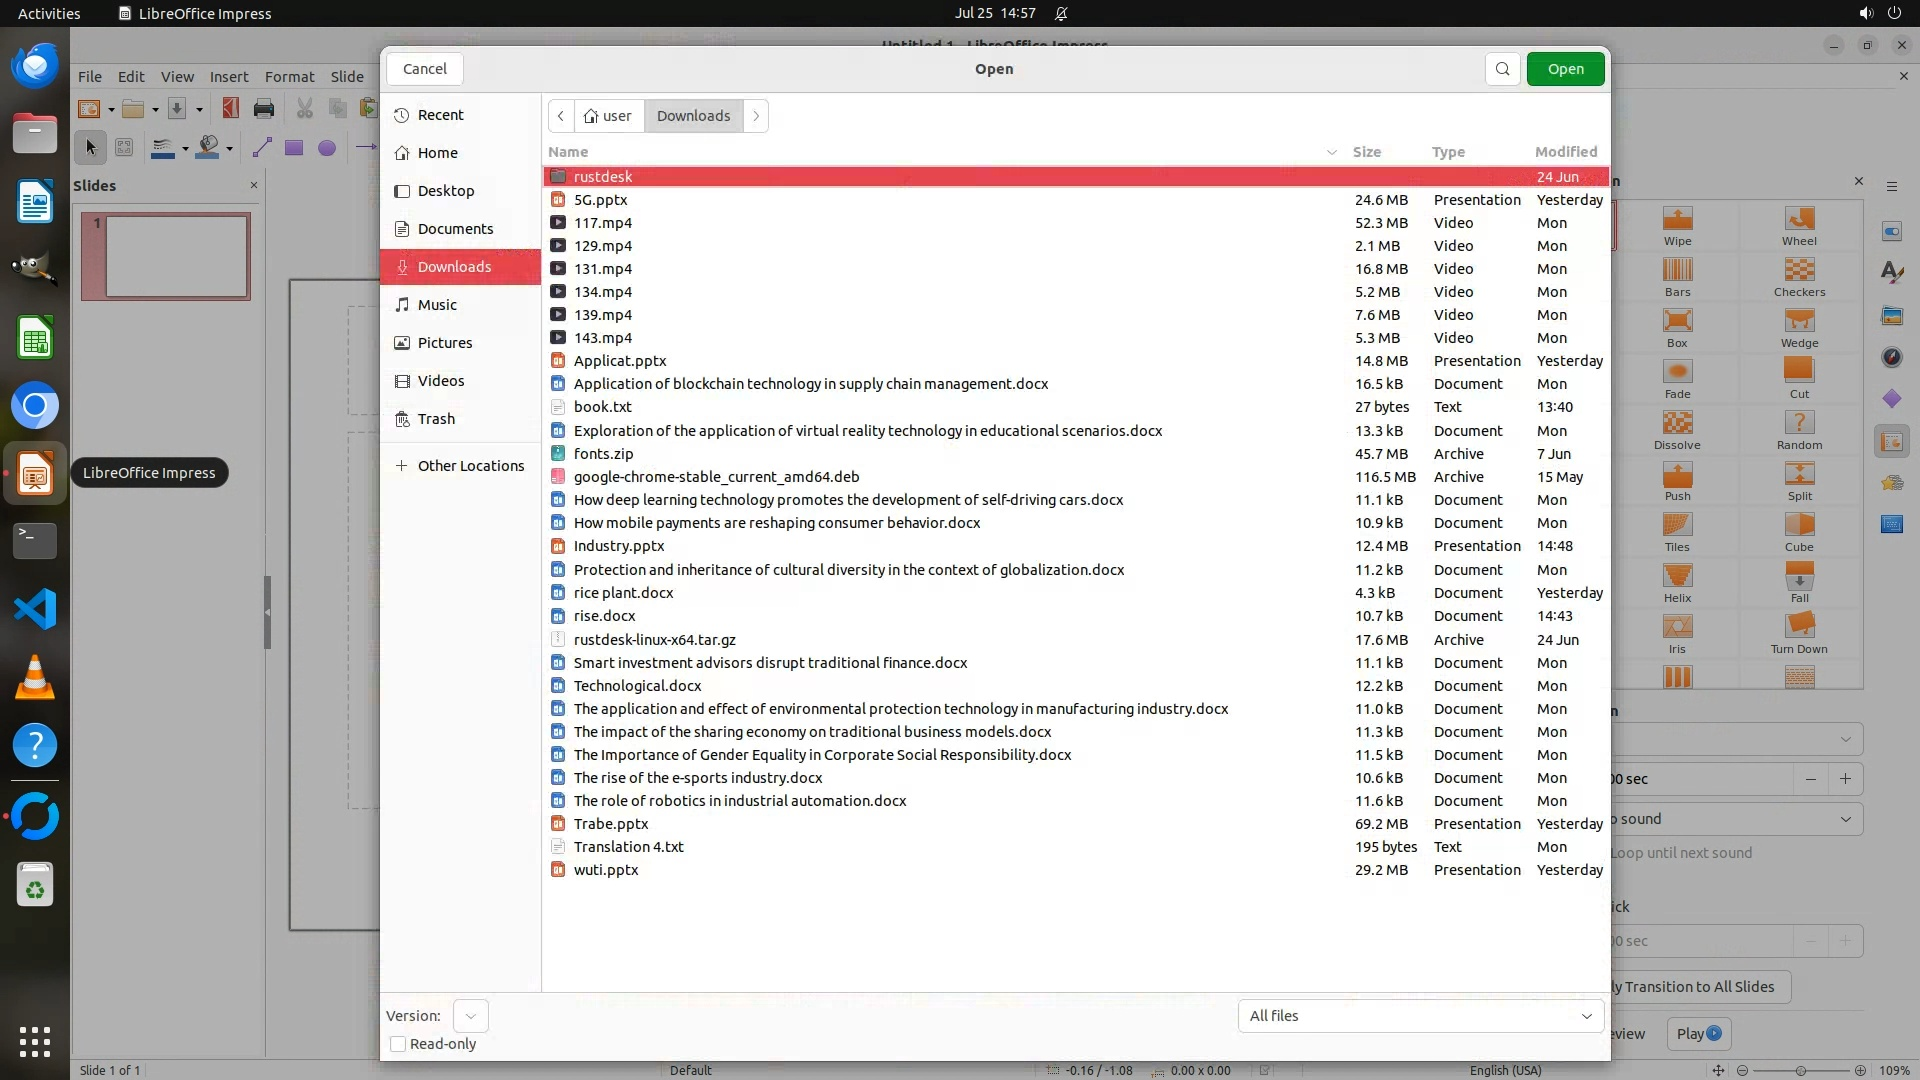Select the Cube transition icon
Viewport: 1920px width, 1080px height.
(x=1799, y=525)
